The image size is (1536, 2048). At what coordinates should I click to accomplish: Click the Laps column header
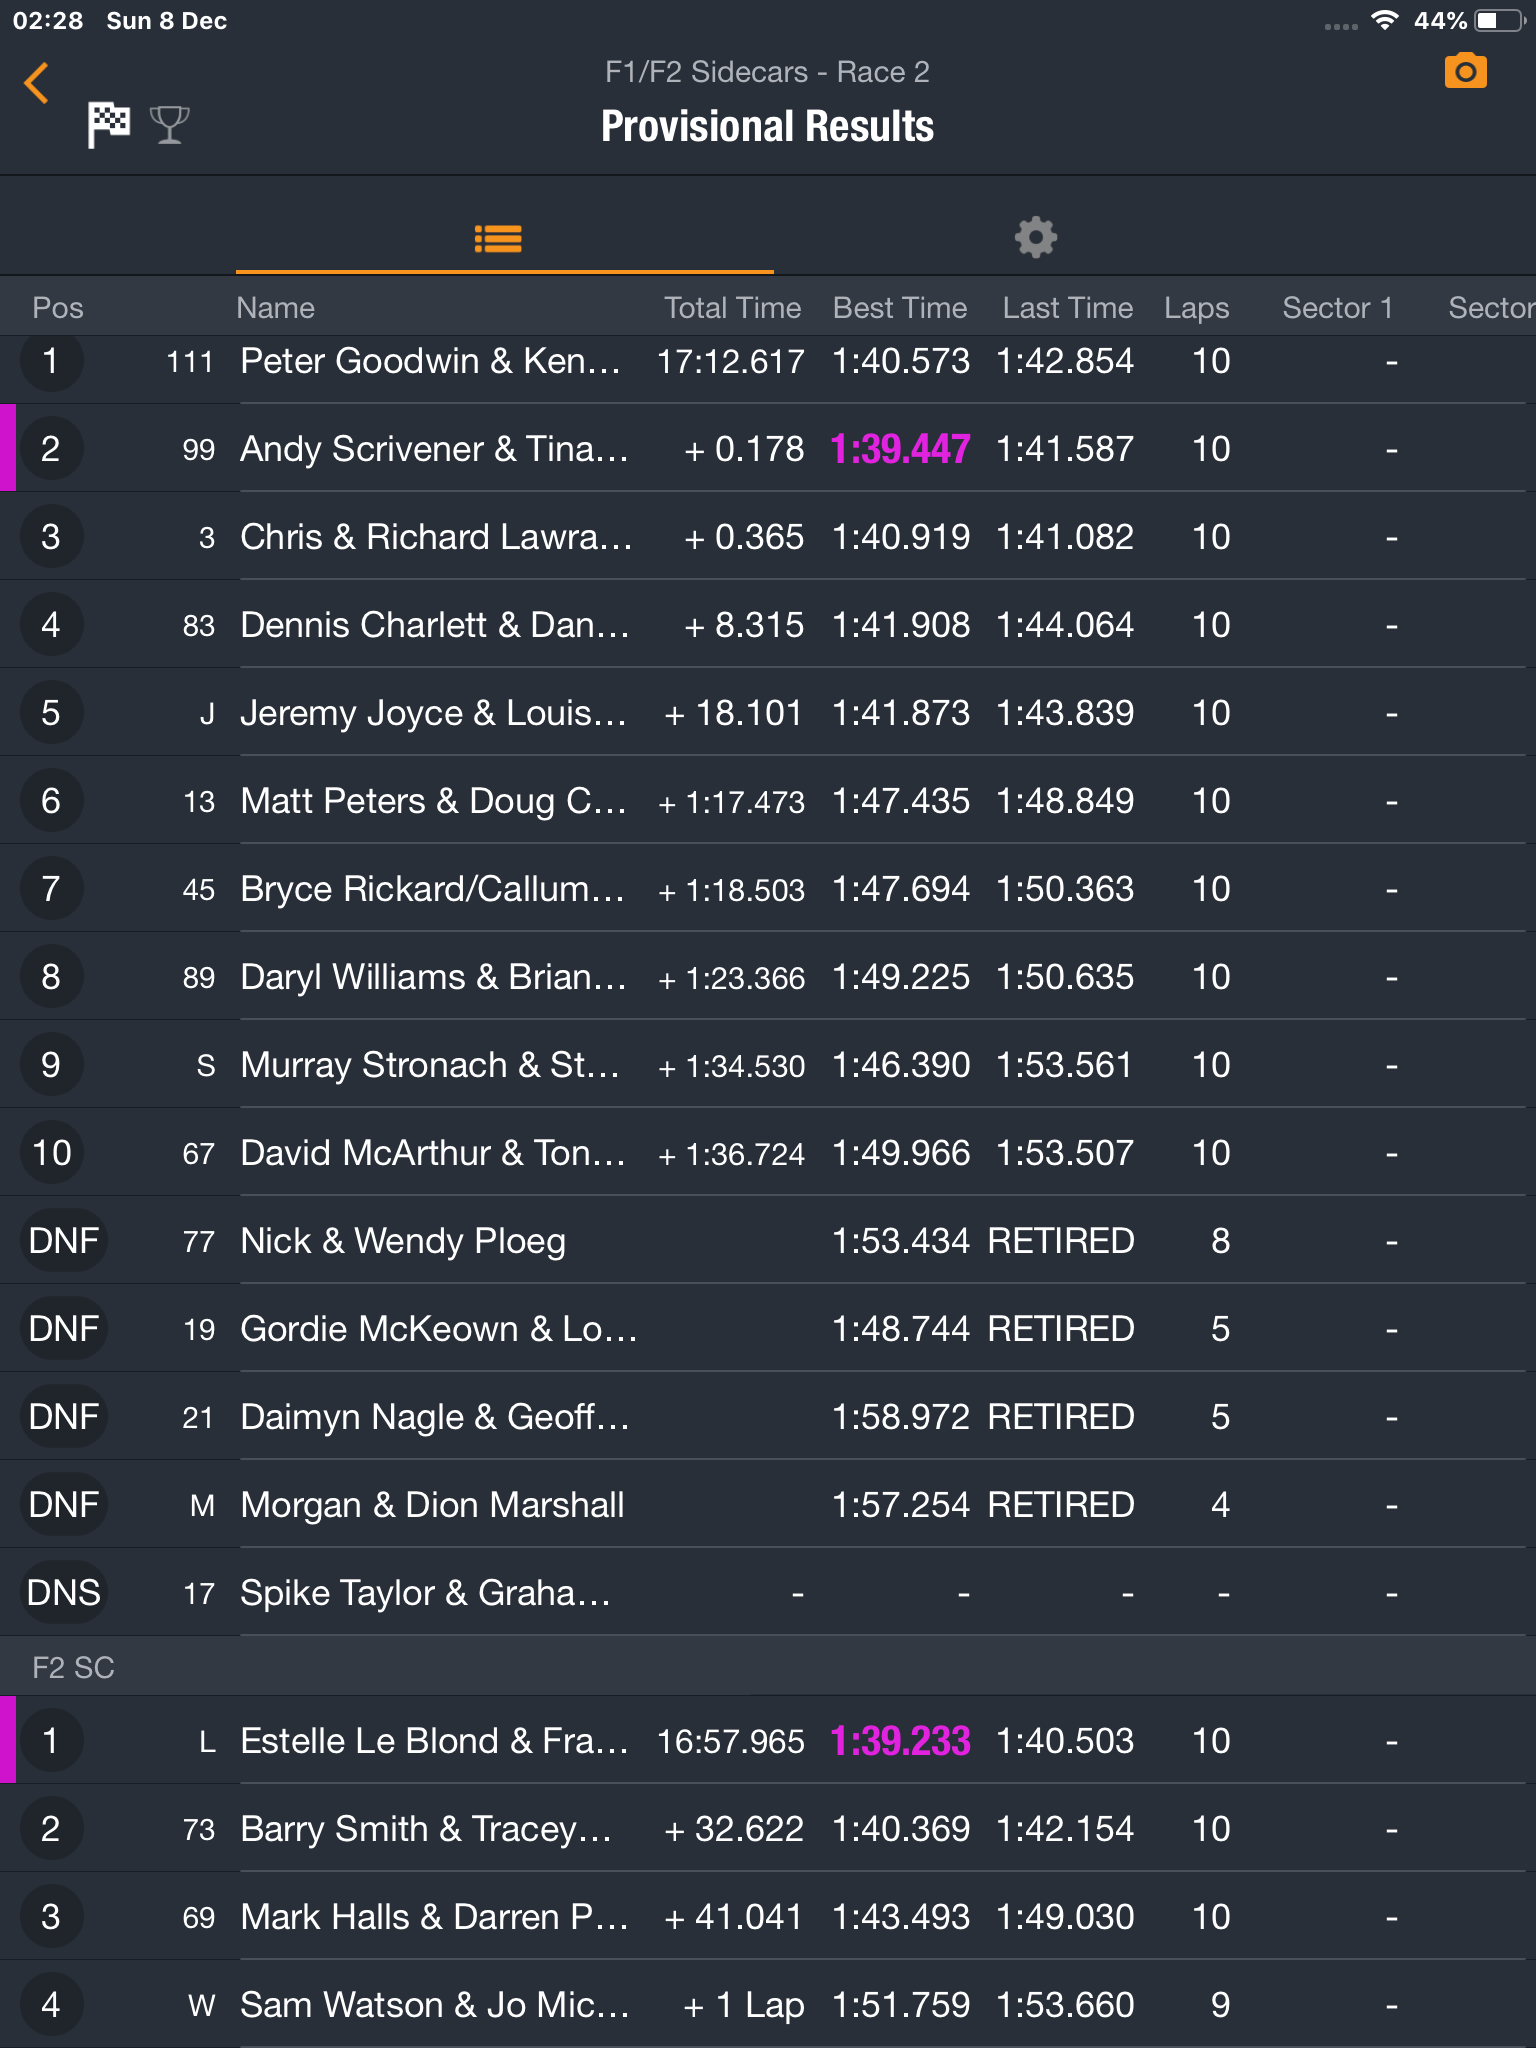(1196, 308)
